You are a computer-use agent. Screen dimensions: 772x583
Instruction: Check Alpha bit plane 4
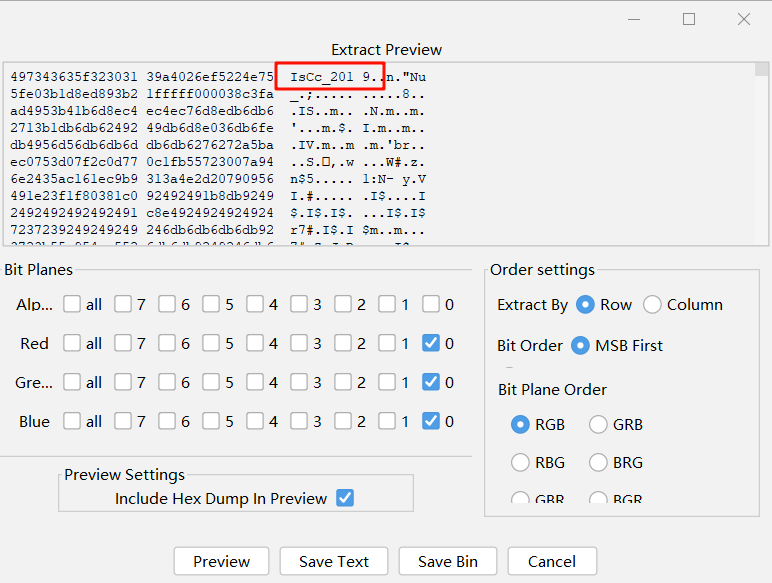pyautogui.click(x=255, y=304)
